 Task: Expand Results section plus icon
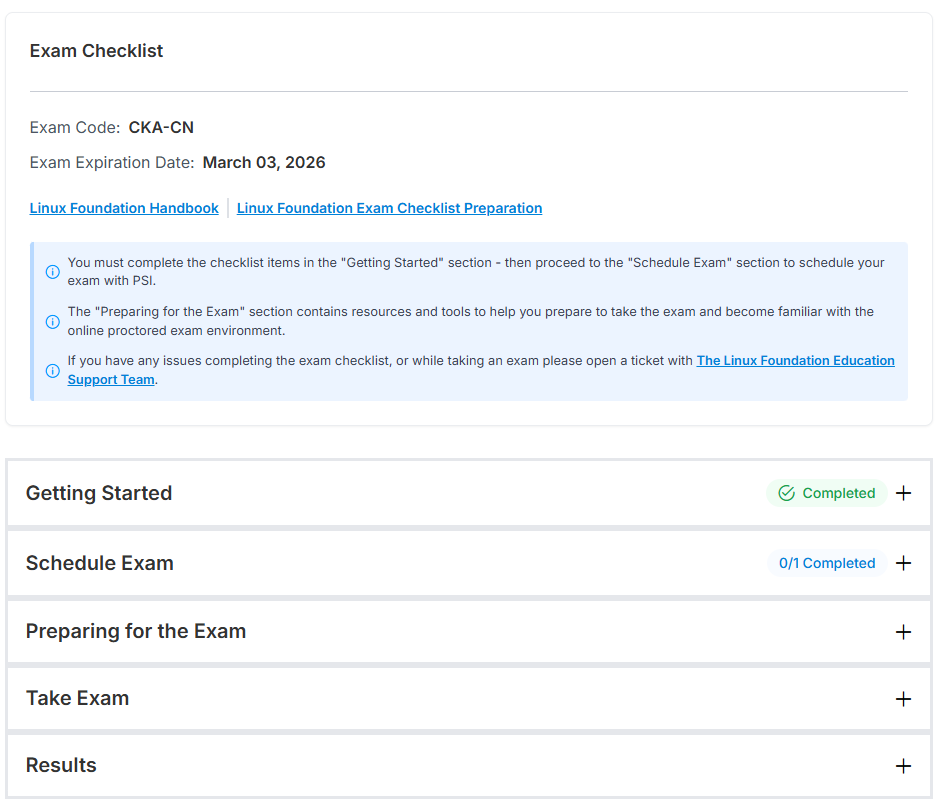[x=903, y=766]
